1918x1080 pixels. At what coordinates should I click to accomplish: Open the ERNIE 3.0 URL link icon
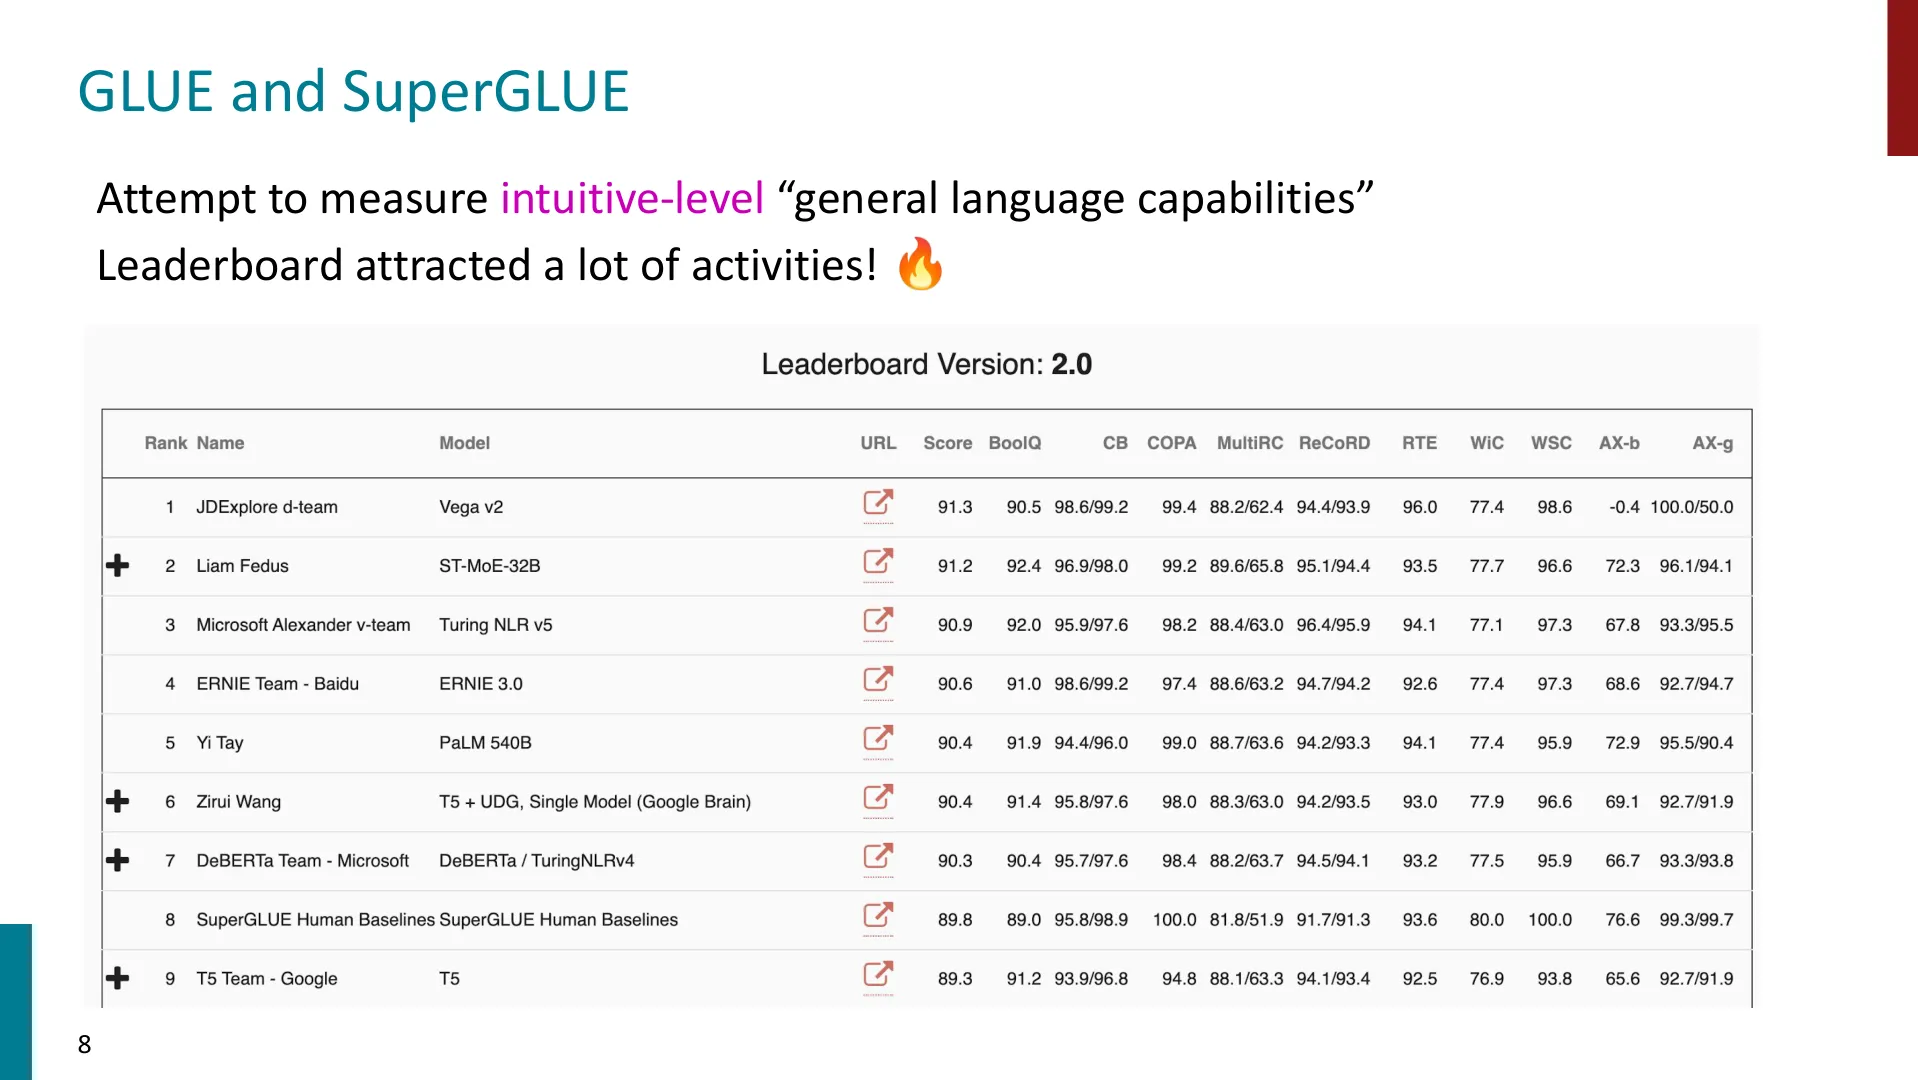[878, 680]
